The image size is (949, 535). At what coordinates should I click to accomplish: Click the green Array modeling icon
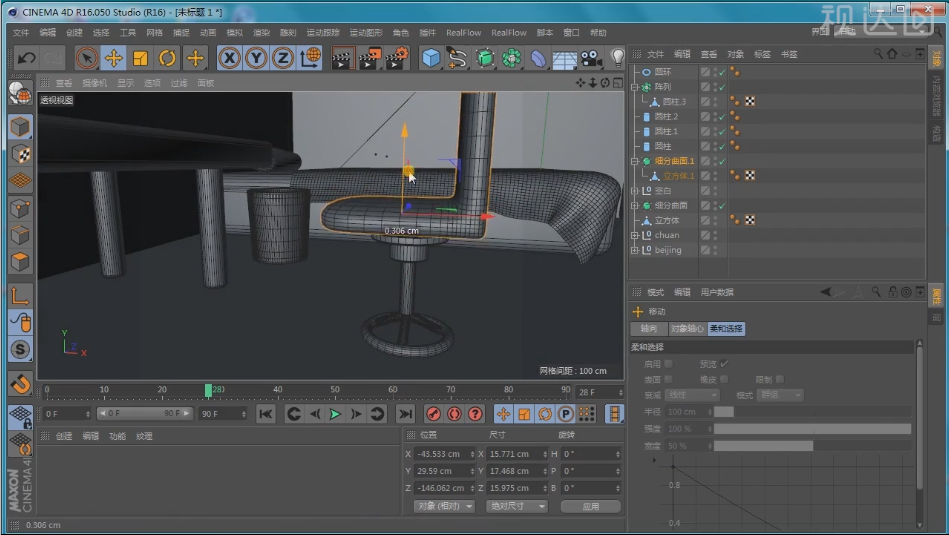[511, 58]
